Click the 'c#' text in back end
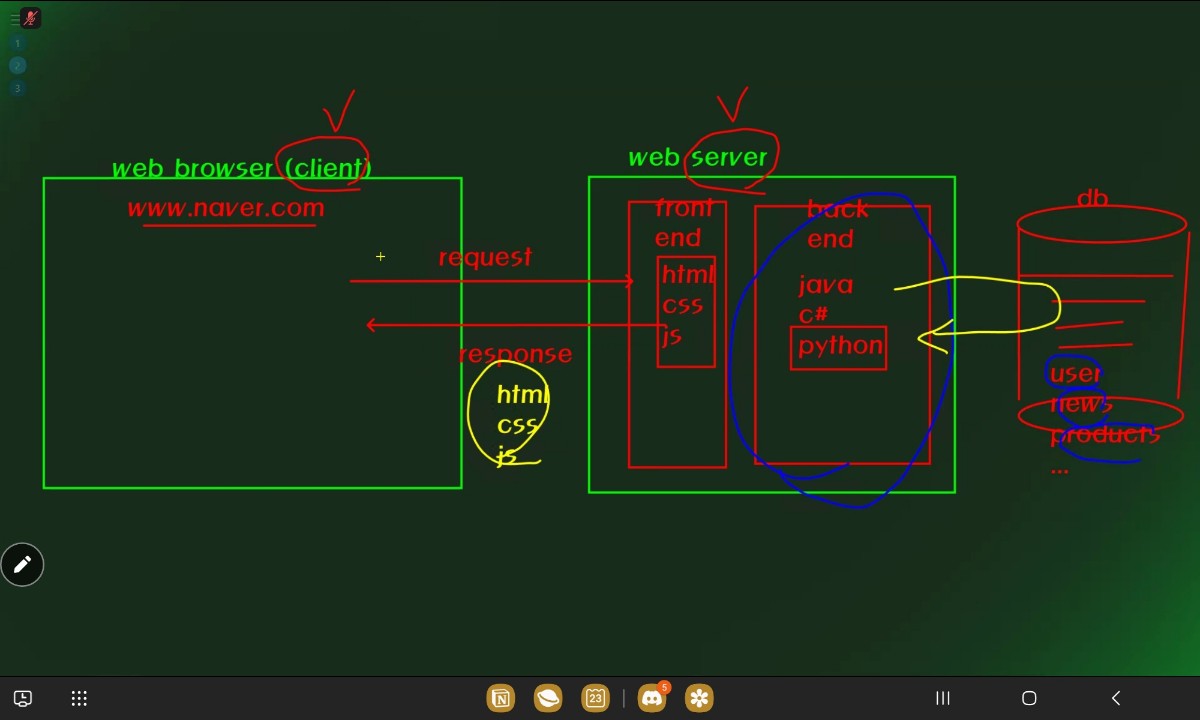The height and width of the screenshot is (720, 1200). [813, 315]
